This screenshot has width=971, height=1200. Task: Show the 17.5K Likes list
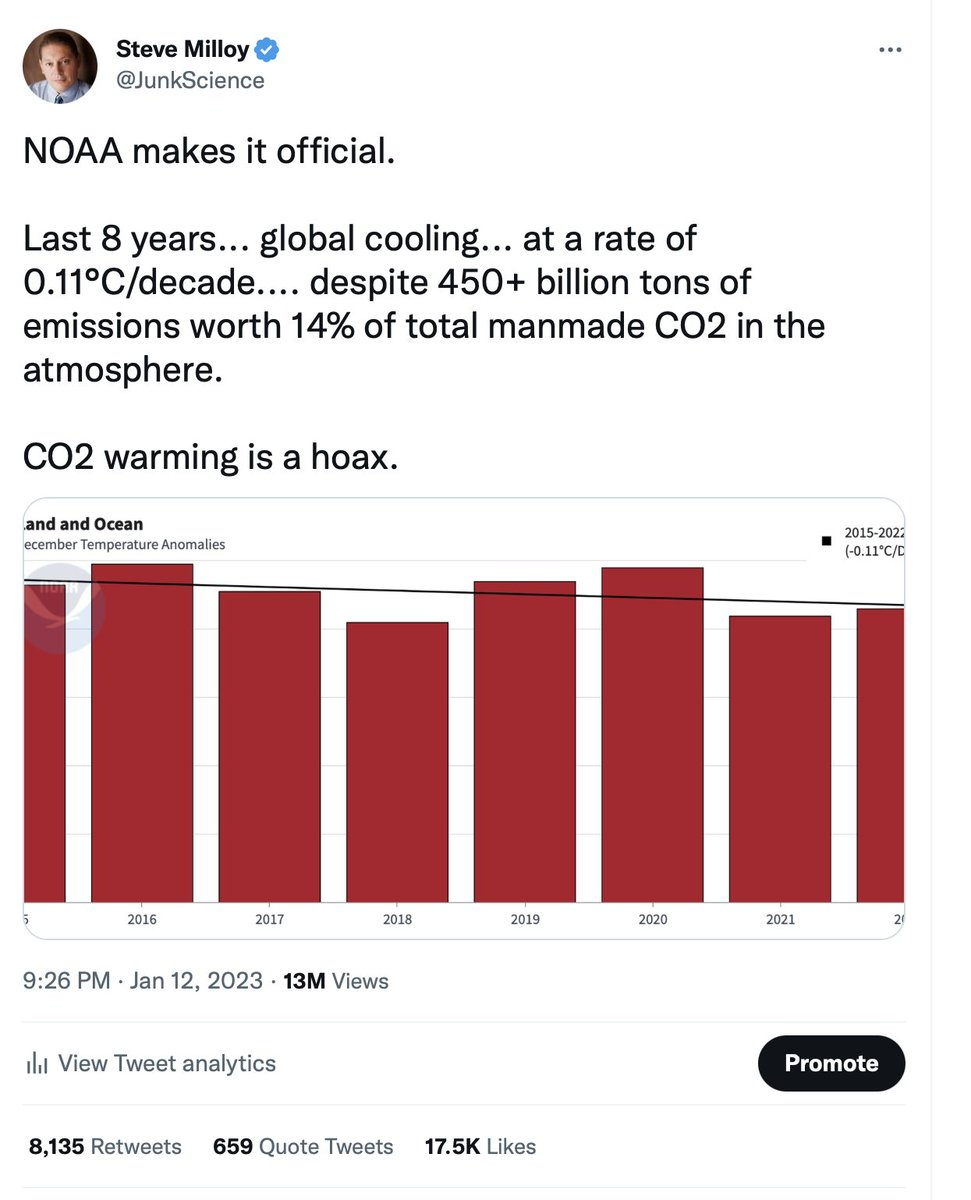[480, 1146]
